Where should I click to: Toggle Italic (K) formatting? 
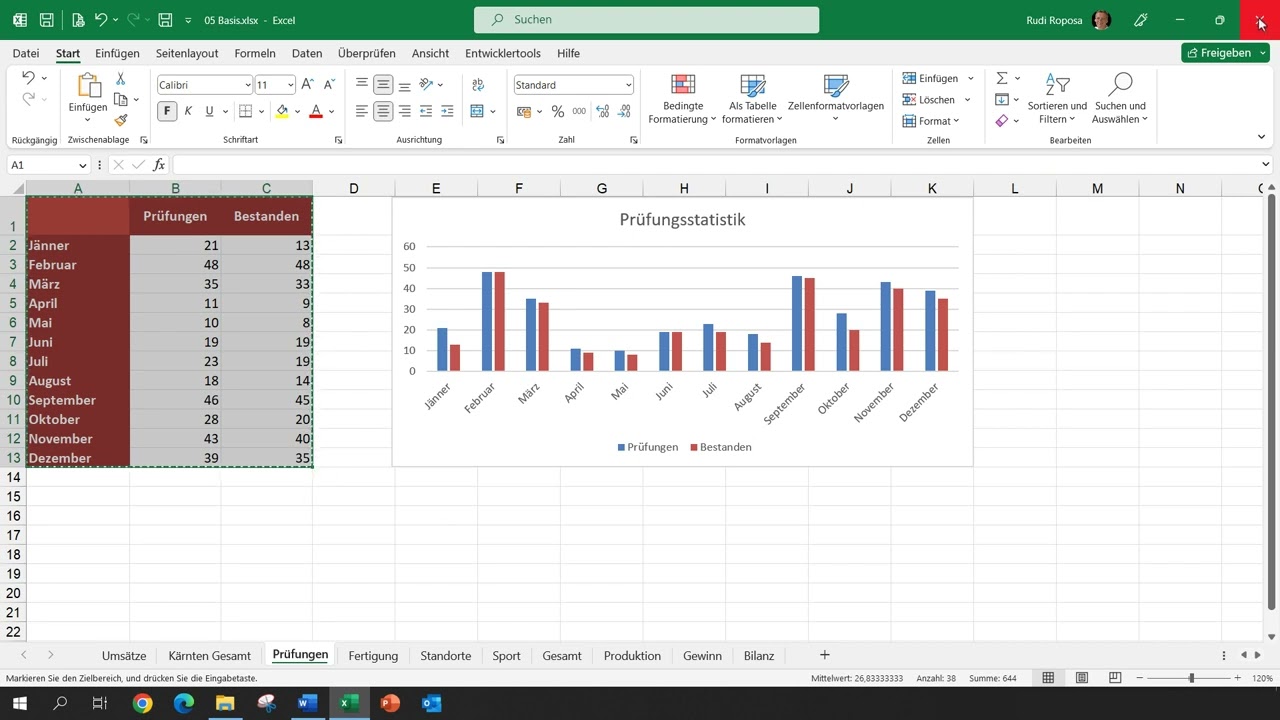(188, 111)
